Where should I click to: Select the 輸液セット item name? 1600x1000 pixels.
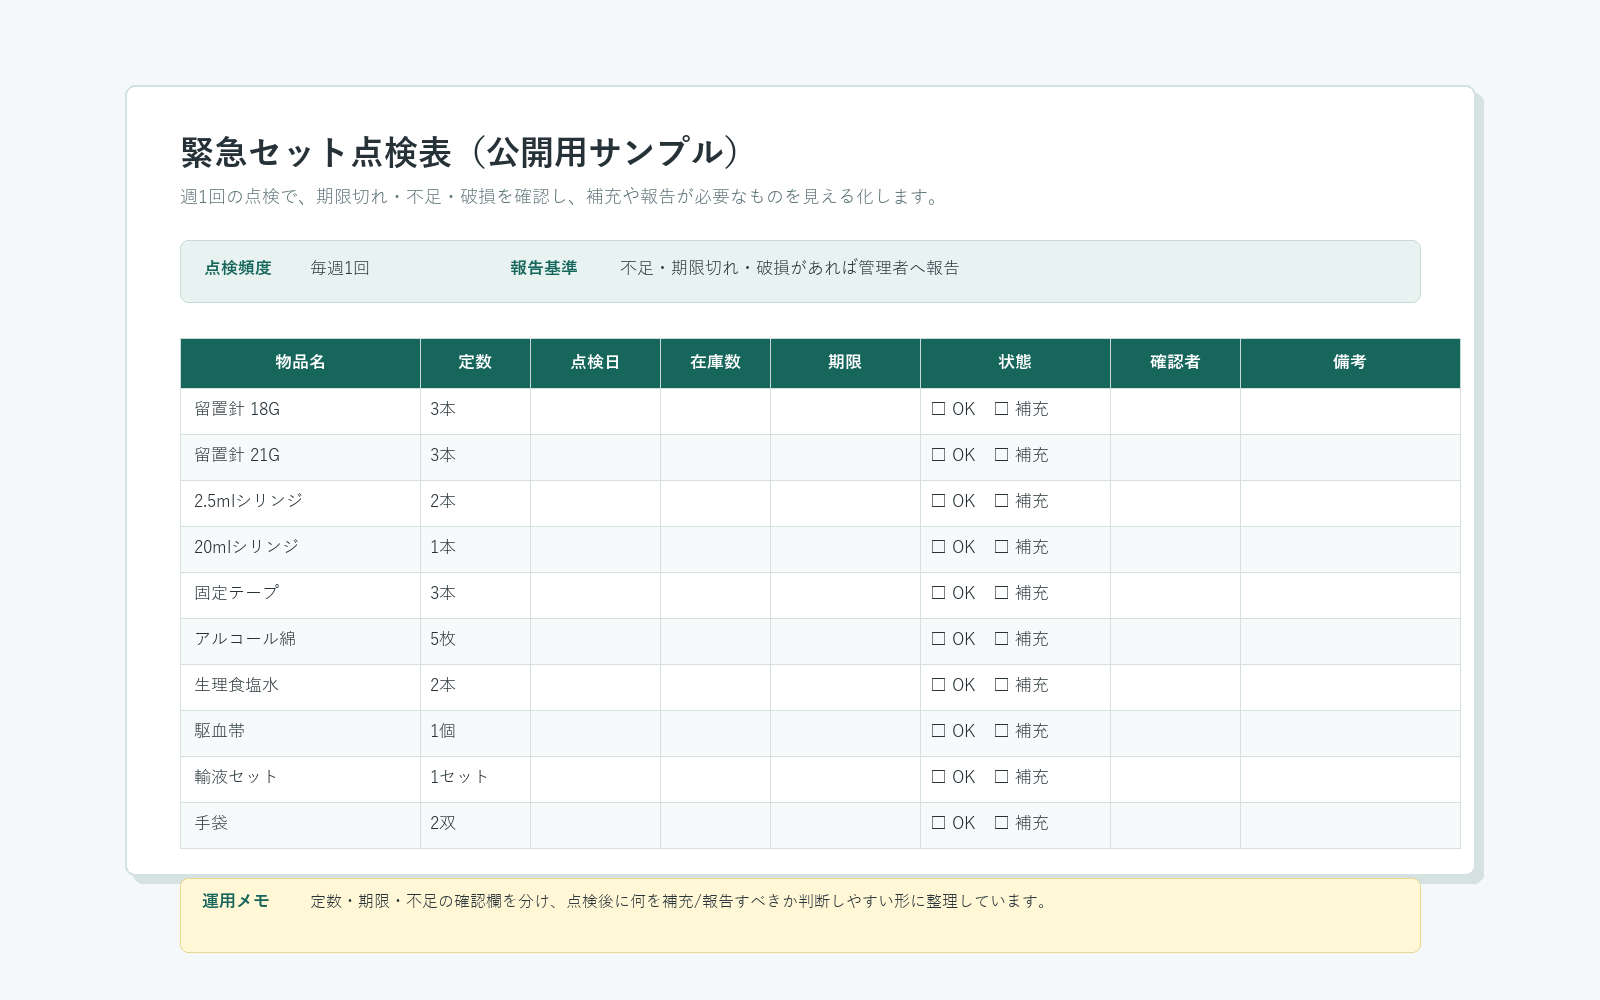pyautogui.click(x=236, y=777)
